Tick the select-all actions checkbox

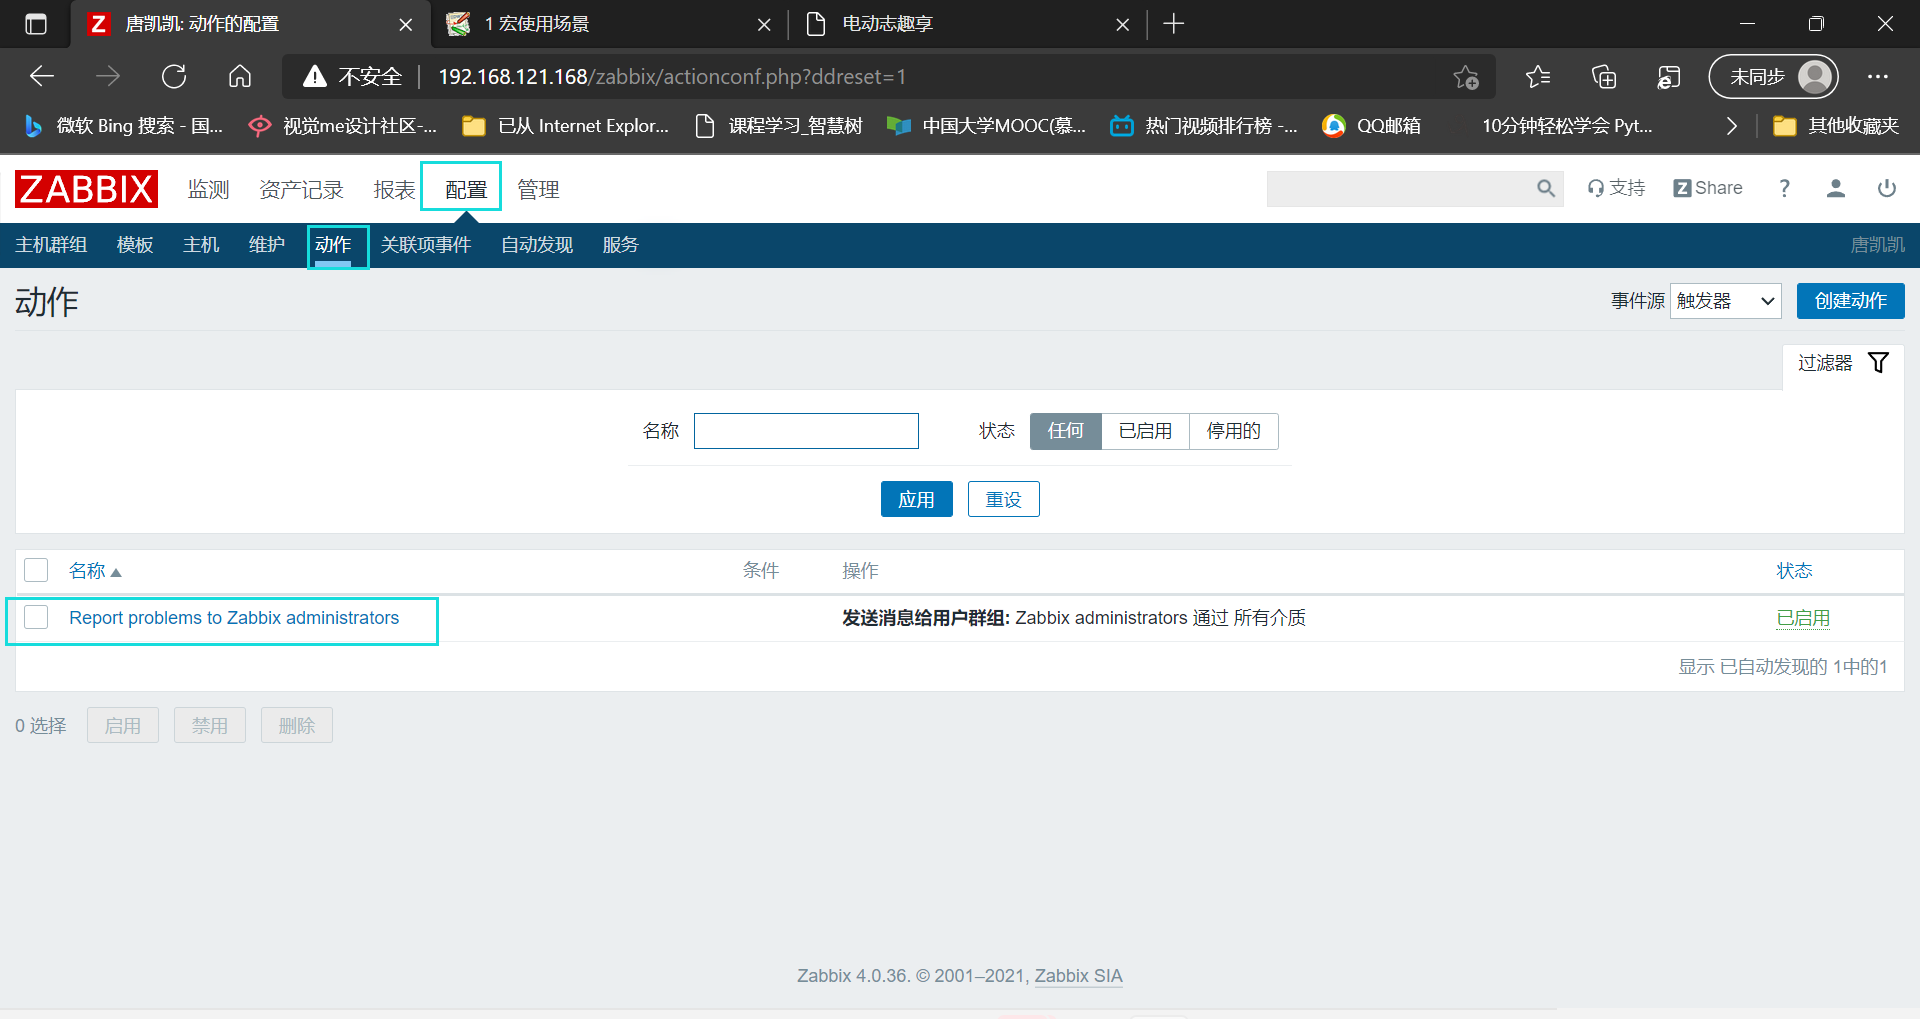(36, 570)
